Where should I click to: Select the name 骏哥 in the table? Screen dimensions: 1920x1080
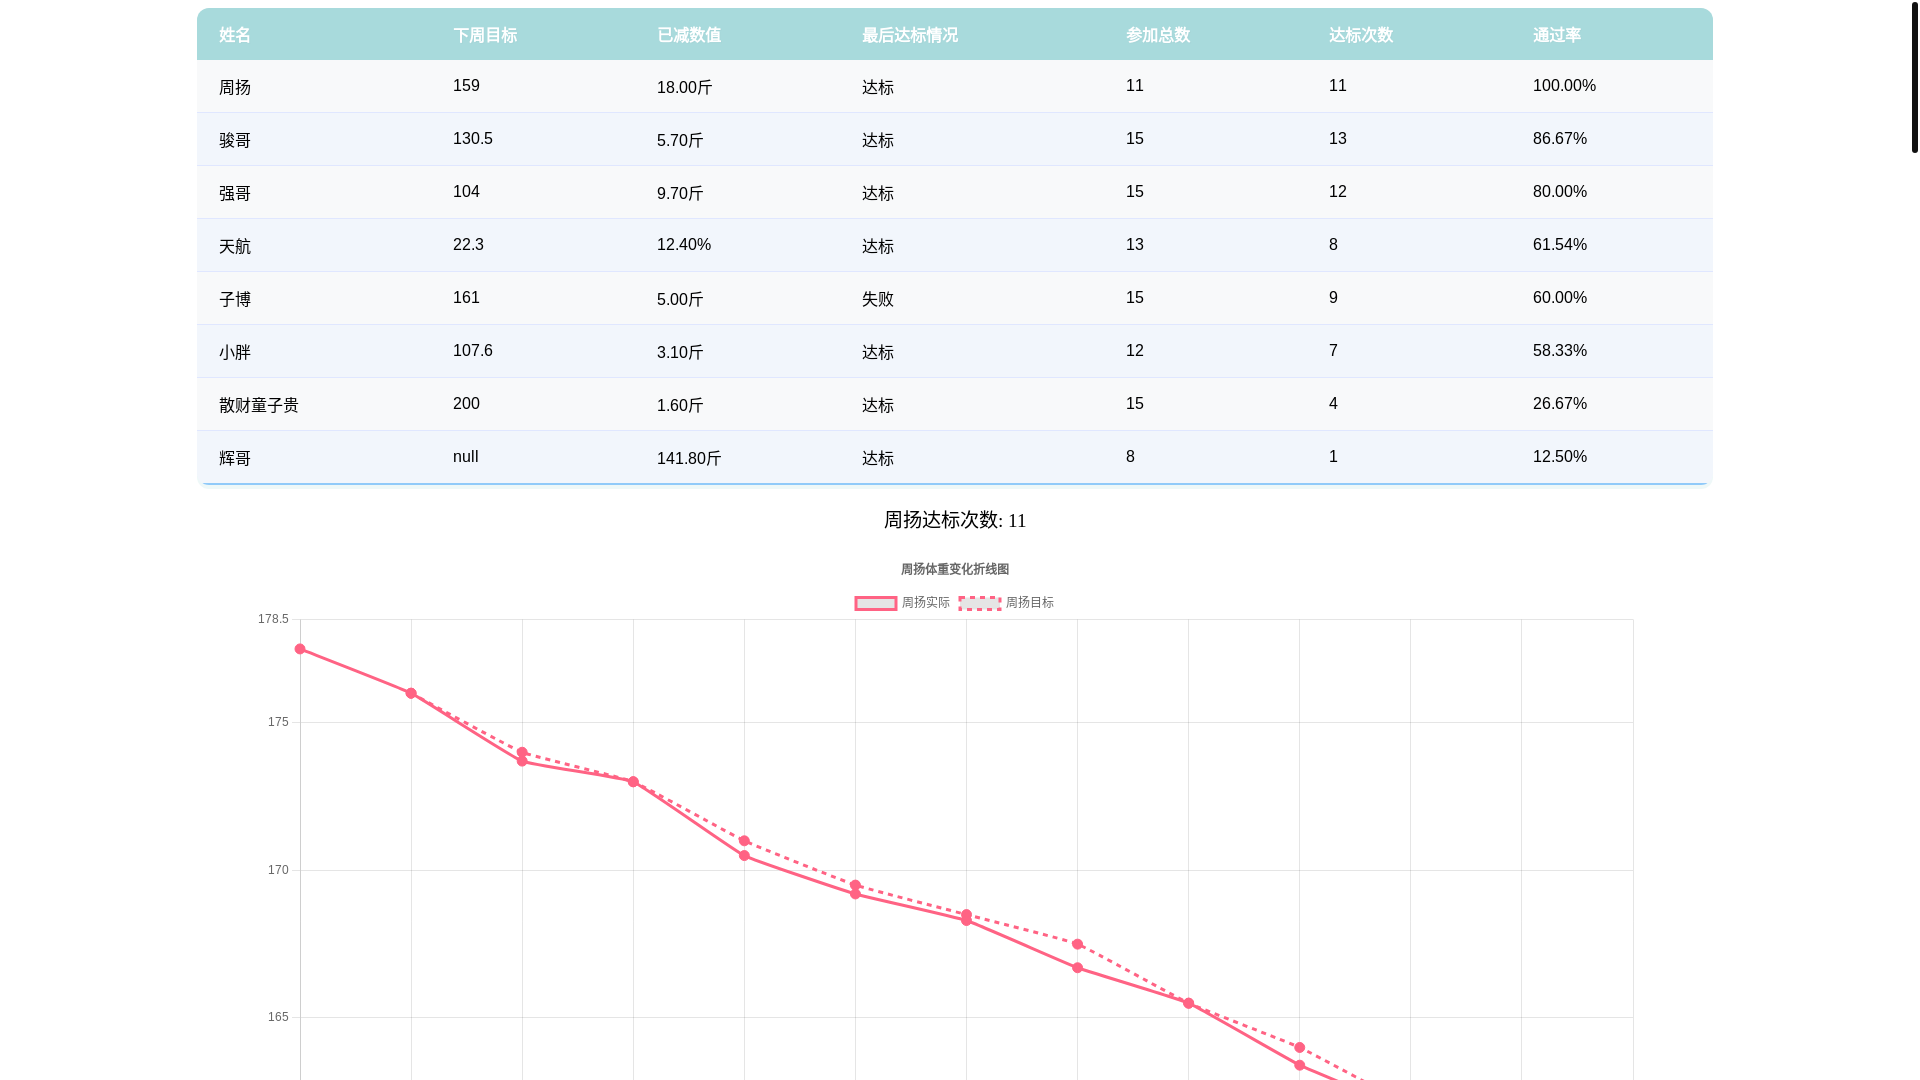[x=235, y=141]
